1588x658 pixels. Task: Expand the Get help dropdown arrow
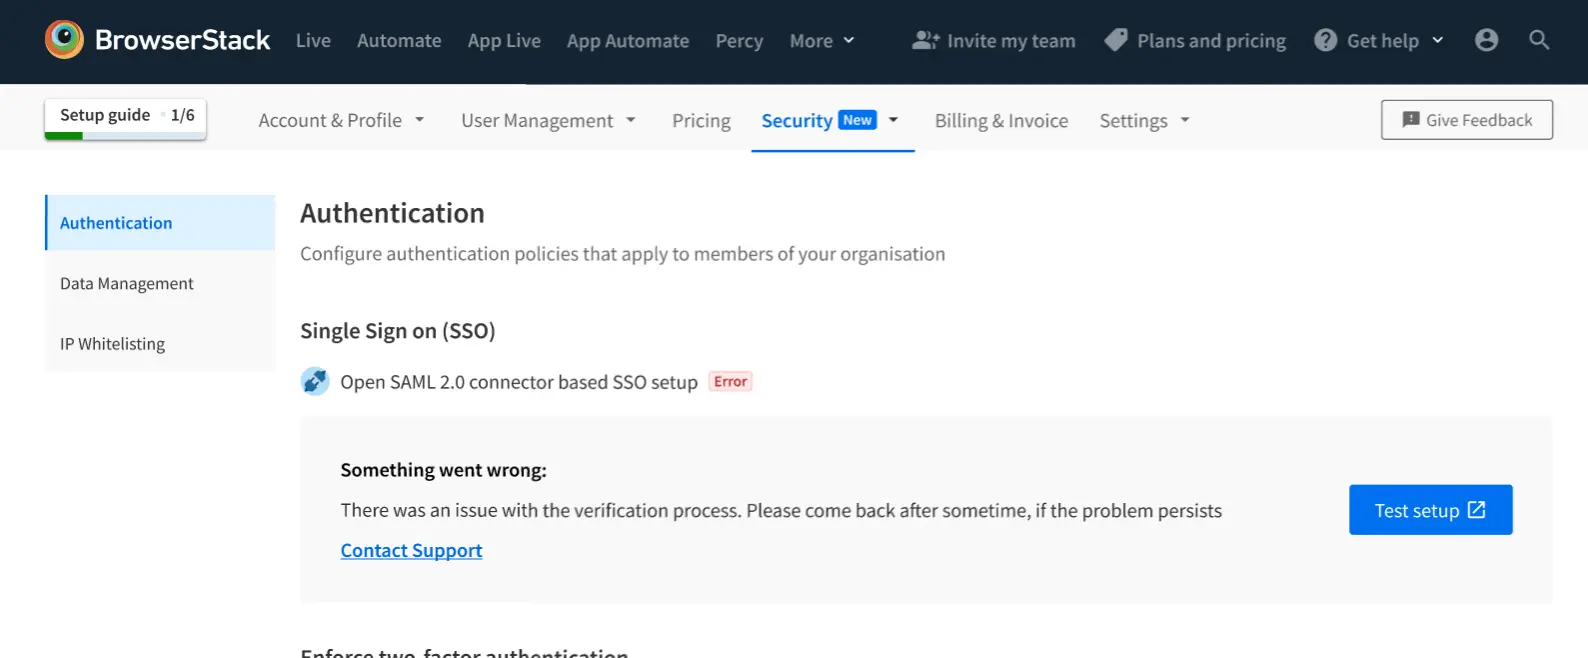(x=1438, y=40)
